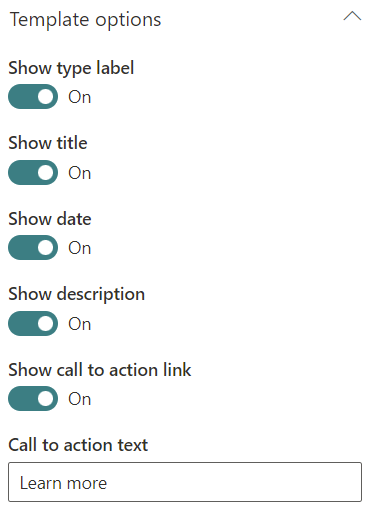Switch off Show description toggle
372x509 pixels.
(33, 323)
